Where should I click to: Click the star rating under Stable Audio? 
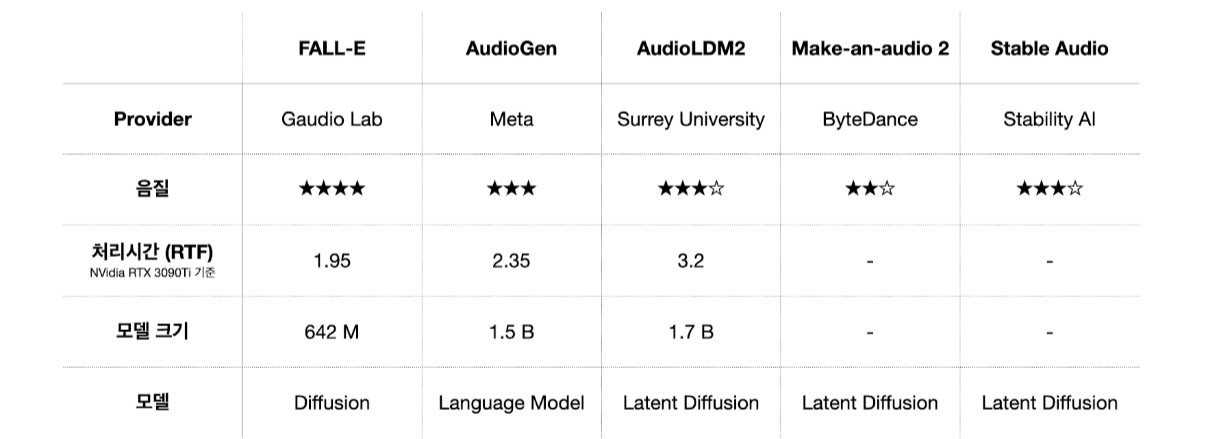pos(1049,188)
